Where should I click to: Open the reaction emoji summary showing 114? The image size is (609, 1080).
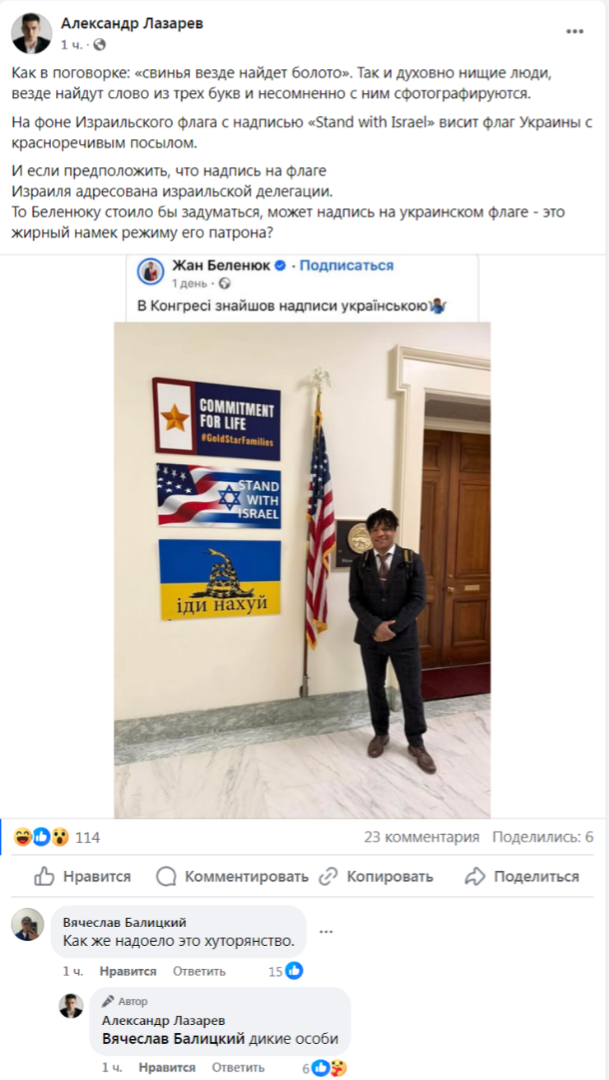(57, 838)
